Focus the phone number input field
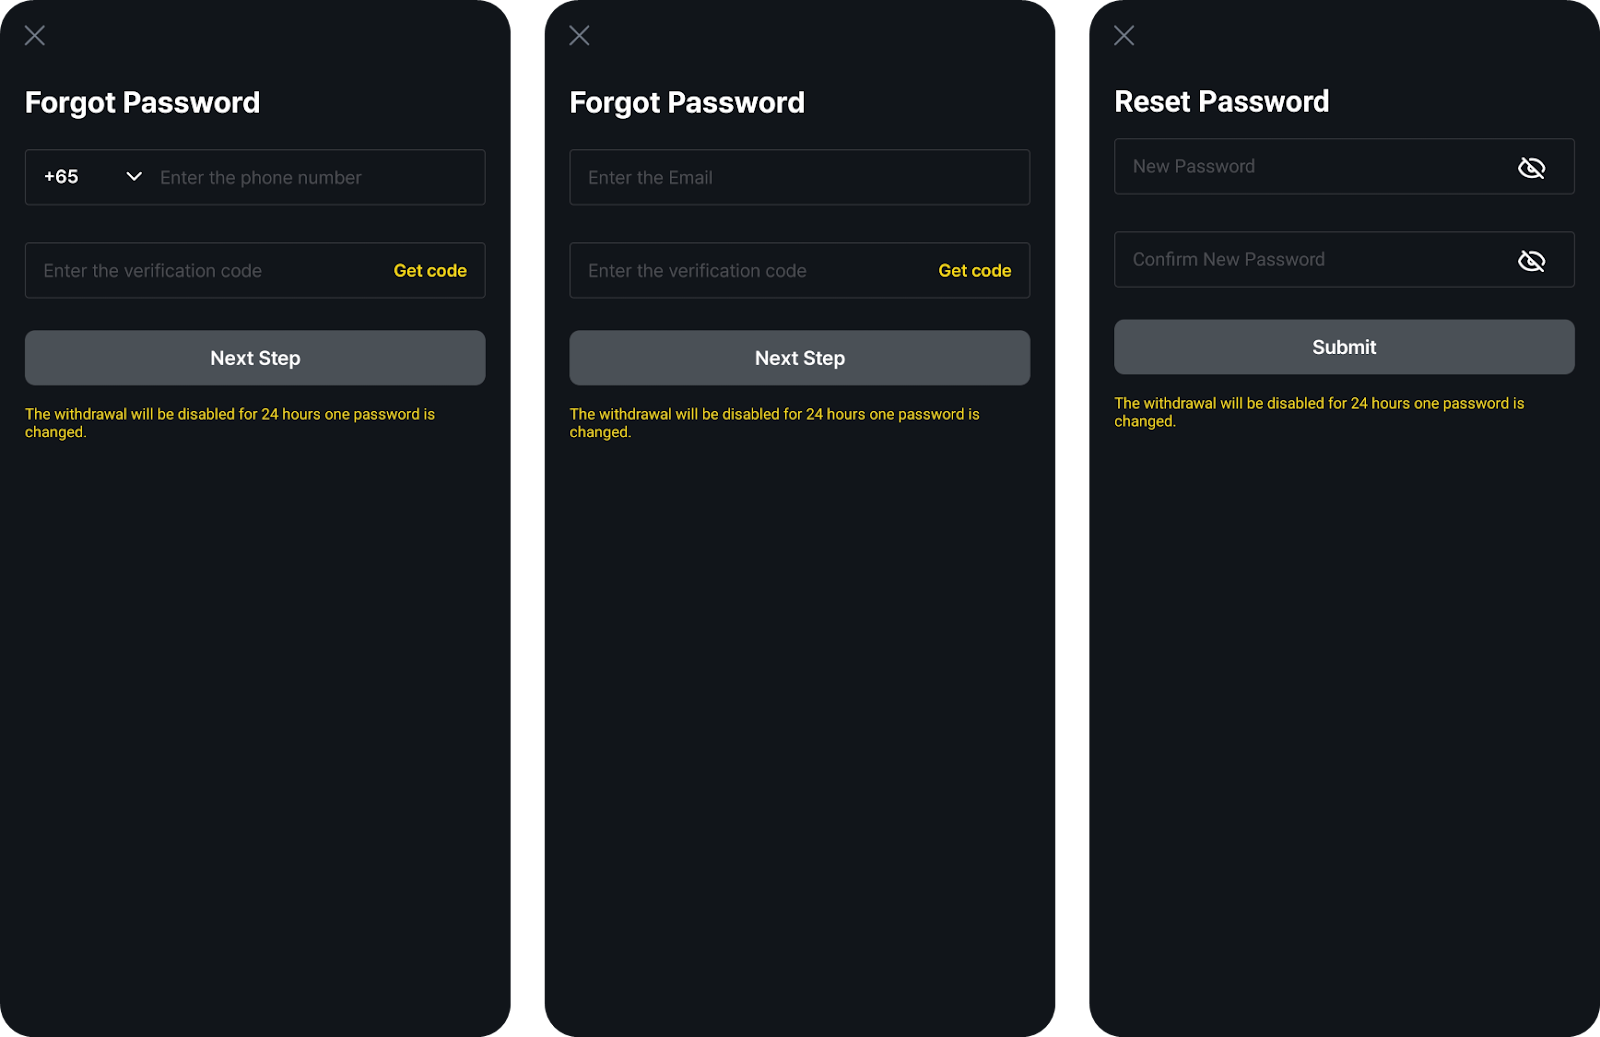Screen dimensions: 1600x1037 point(318,177)
